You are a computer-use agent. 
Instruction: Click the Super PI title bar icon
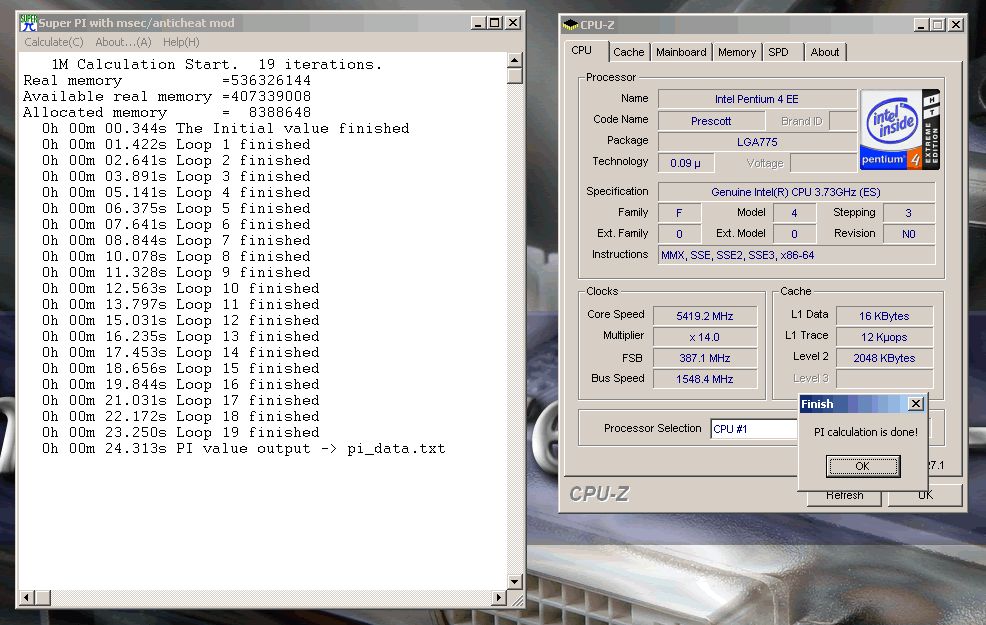coord(28,23)
